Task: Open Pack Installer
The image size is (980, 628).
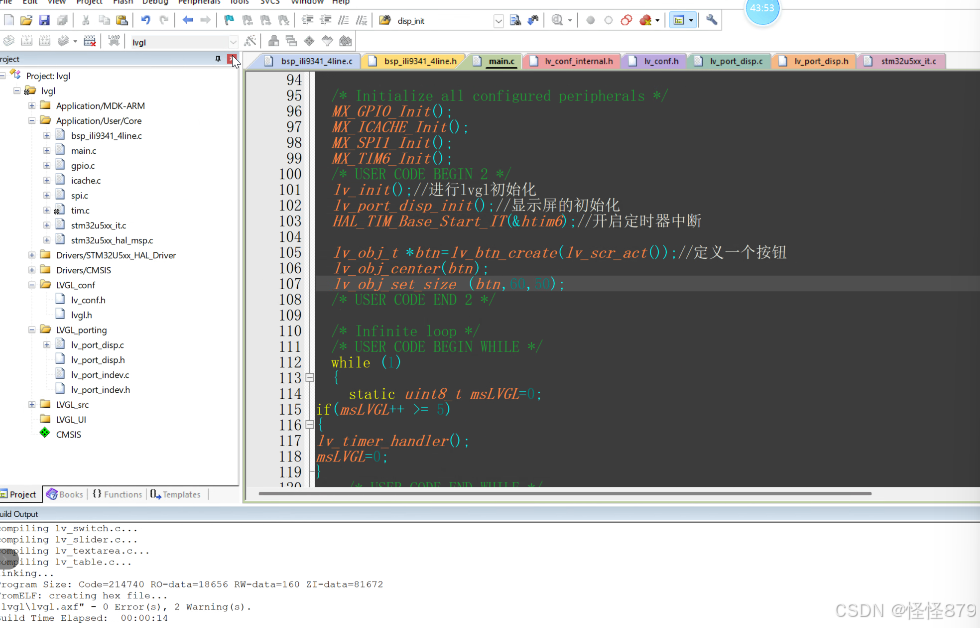Action: 345,41
